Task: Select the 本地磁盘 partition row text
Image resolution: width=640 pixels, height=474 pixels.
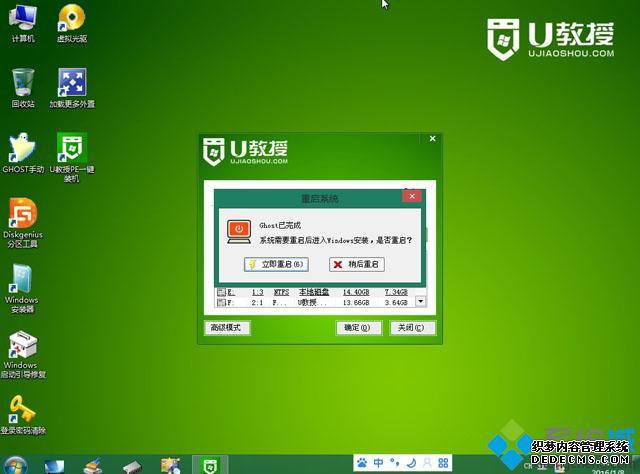Action: pos(314,292)
